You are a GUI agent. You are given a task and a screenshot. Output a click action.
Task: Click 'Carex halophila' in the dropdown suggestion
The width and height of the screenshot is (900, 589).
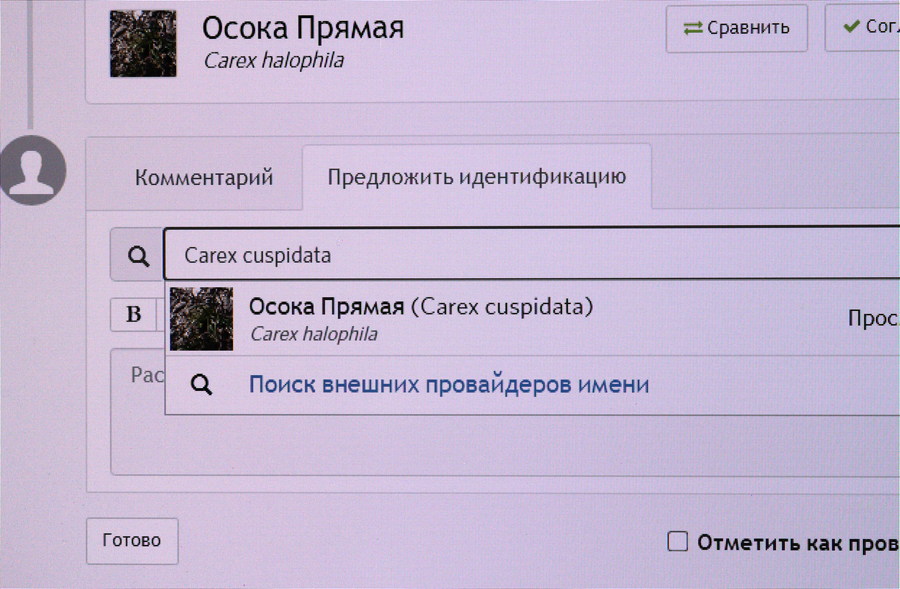point(313,334)
